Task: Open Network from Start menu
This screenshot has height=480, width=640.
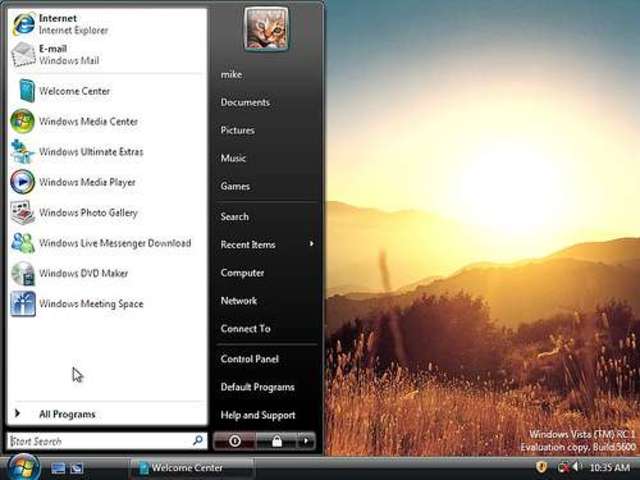Action: [239, 300]
